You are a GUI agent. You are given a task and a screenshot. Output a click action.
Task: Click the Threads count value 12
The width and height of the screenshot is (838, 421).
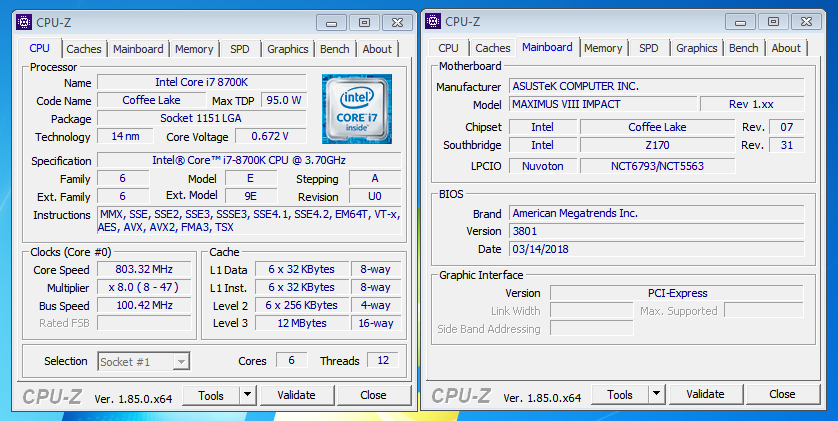(383, 361)
